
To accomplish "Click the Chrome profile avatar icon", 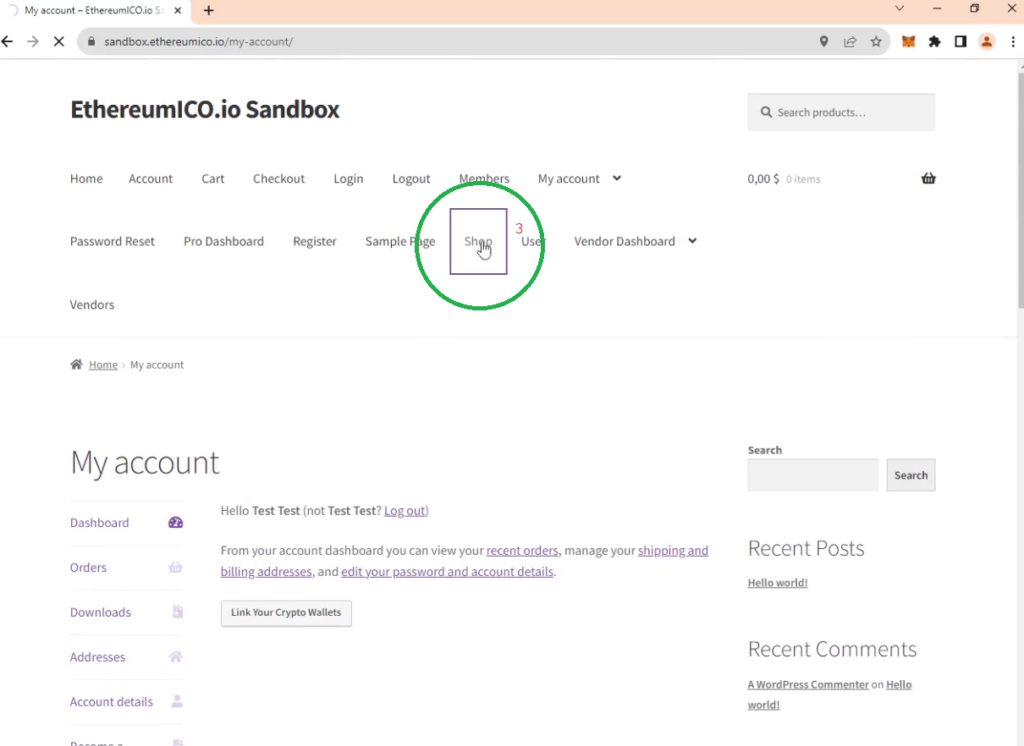I will (987, 42).
